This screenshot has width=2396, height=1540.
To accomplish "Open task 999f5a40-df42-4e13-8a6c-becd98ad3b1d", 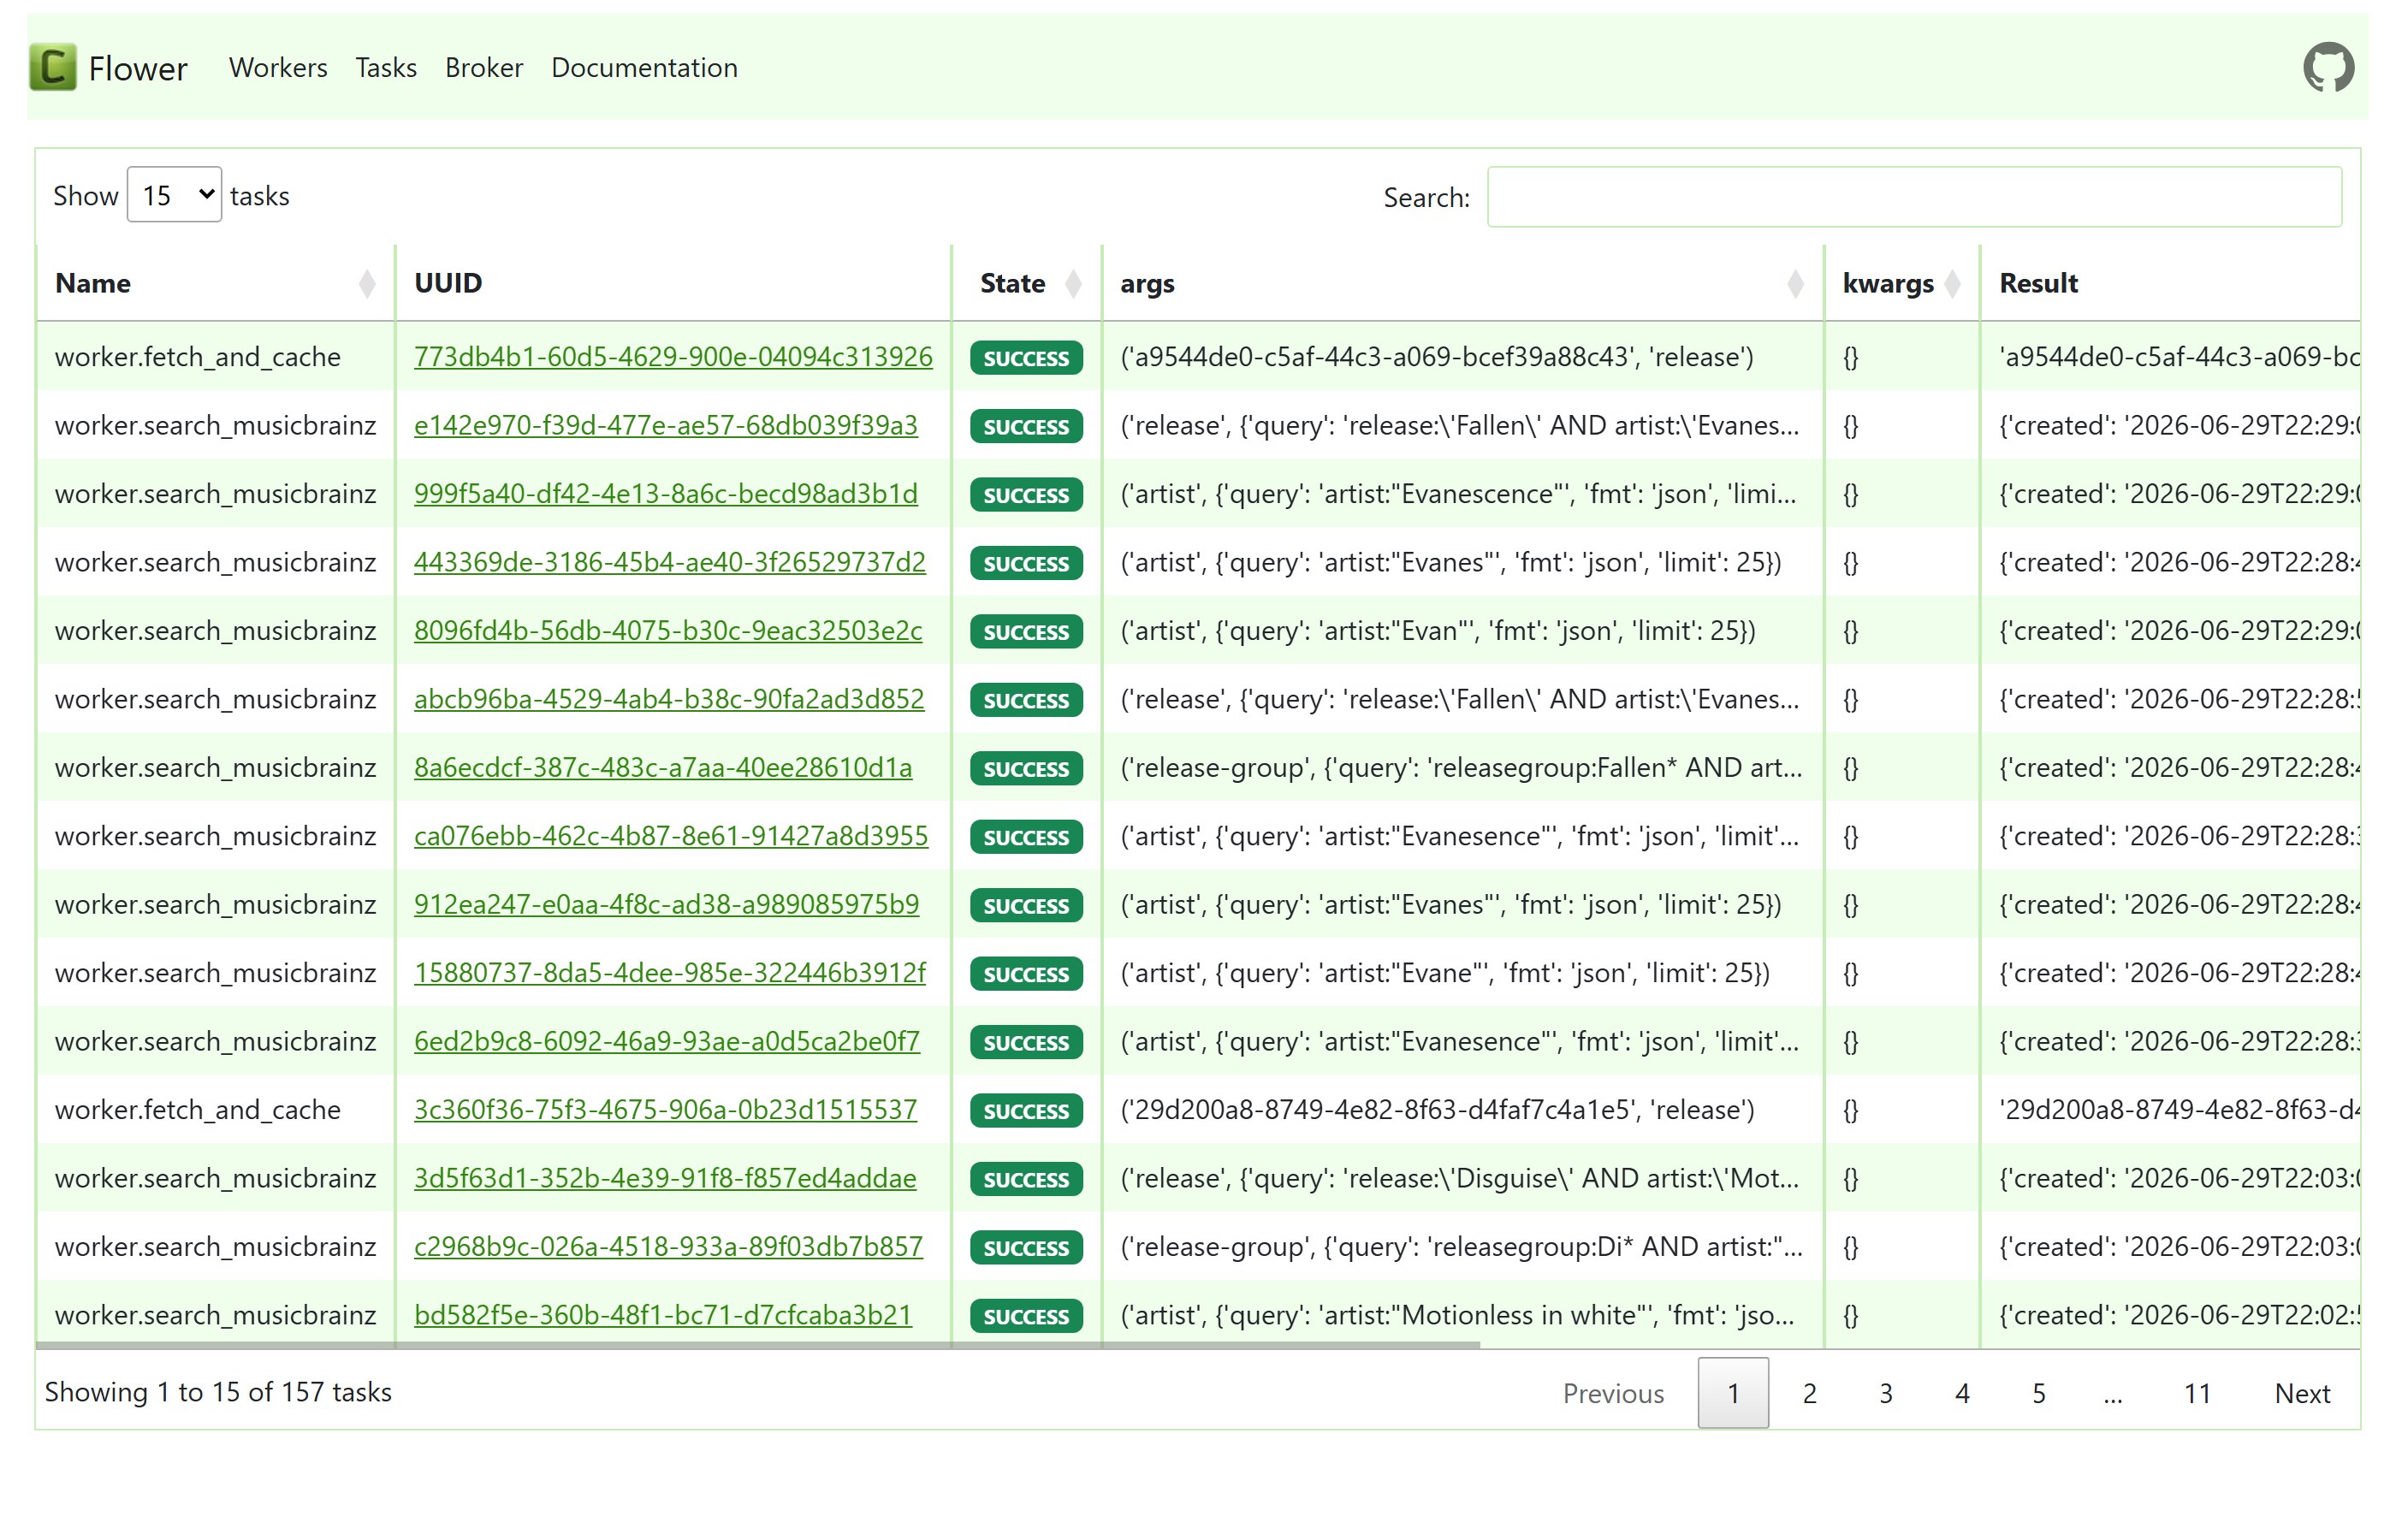I will point(666,494).
